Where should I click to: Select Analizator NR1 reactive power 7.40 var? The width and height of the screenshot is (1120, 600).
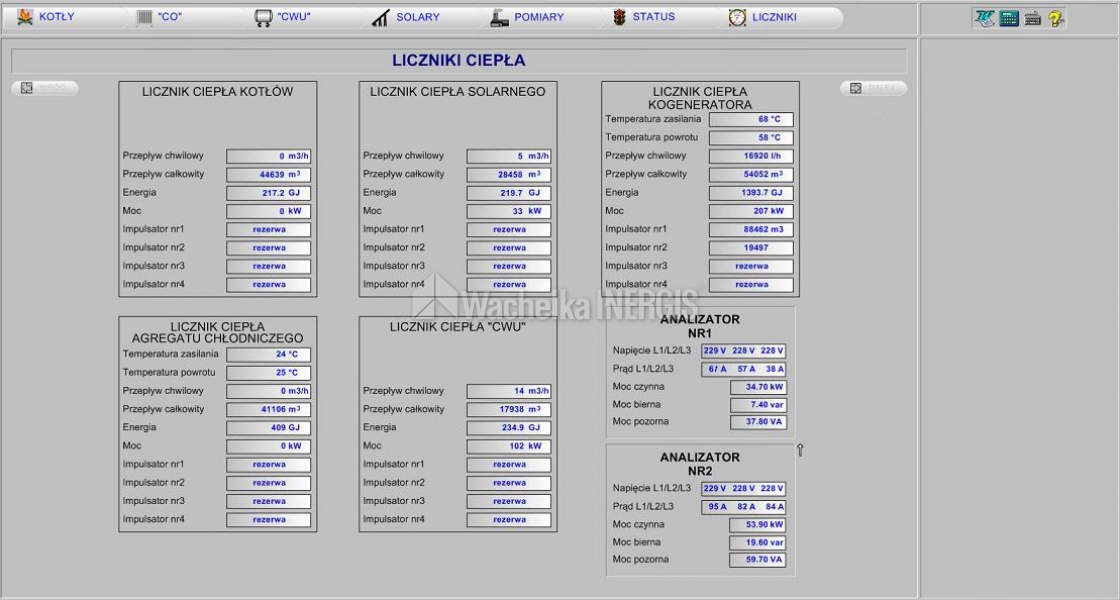(758, 405)
